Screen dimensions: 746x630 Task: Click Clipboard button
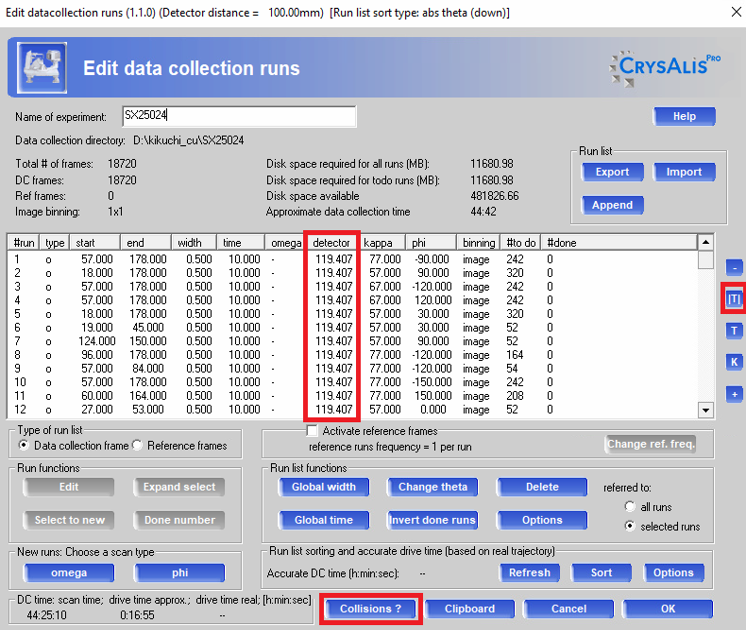470,609
